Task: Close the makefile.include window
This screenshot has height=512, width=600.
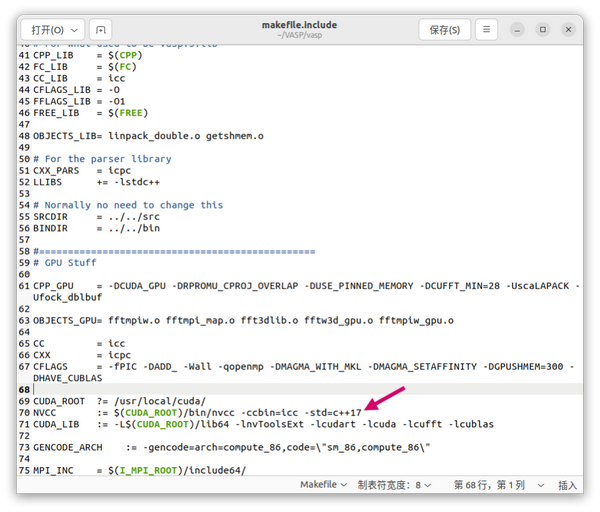Action: click(x=568, y=29)
